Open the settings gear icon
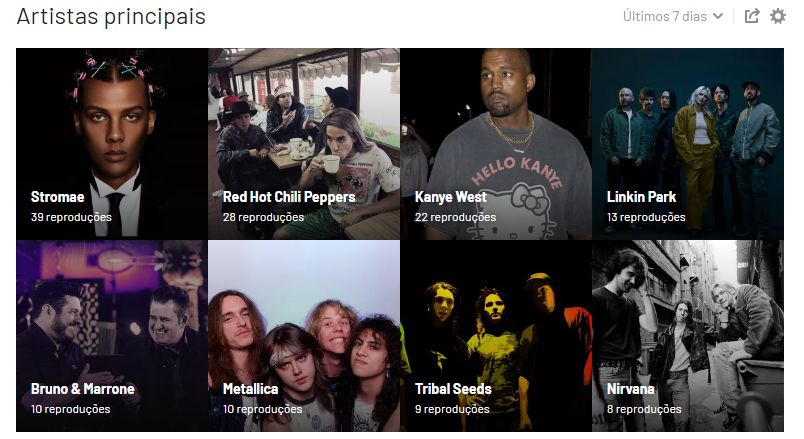 (x=778, y=16)
